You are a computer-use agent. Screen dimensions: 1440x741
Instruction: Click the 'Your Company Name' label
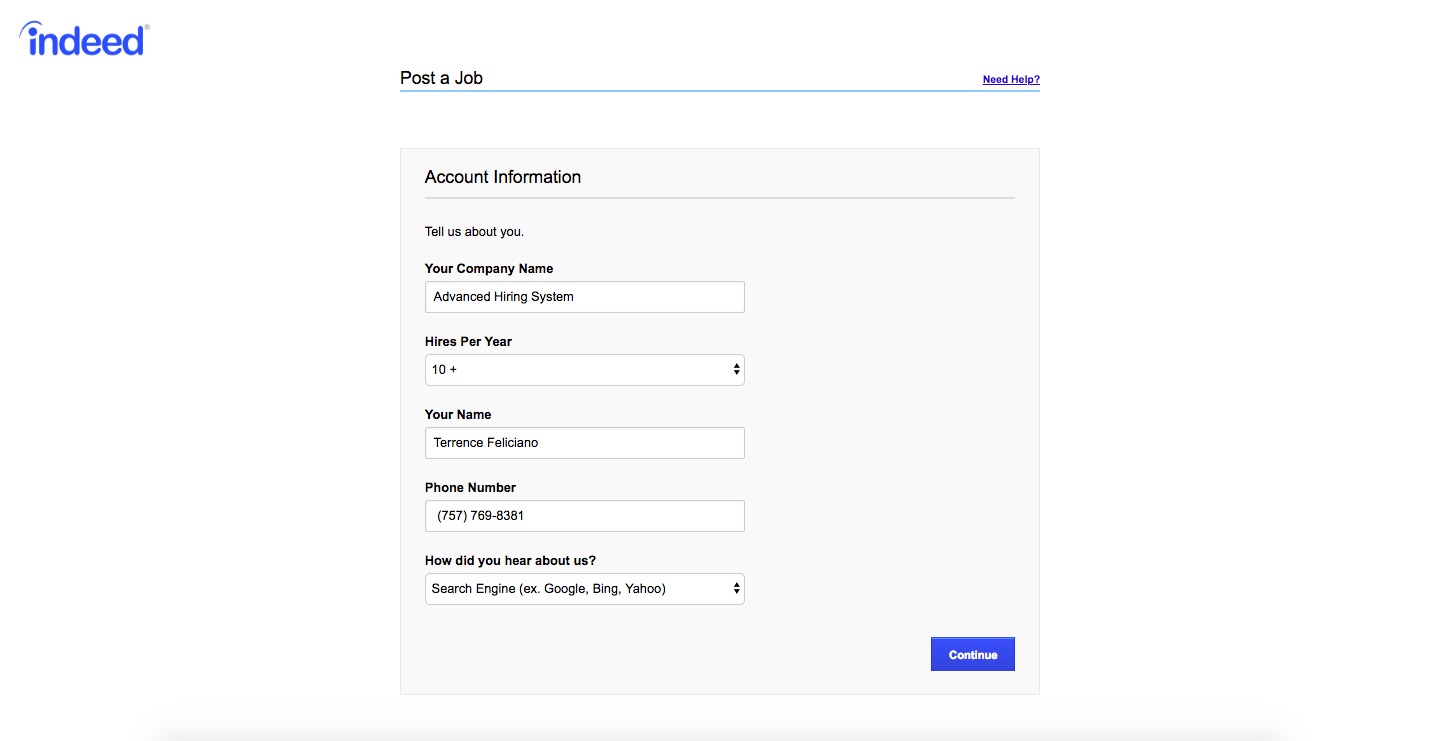click(488, 269)
